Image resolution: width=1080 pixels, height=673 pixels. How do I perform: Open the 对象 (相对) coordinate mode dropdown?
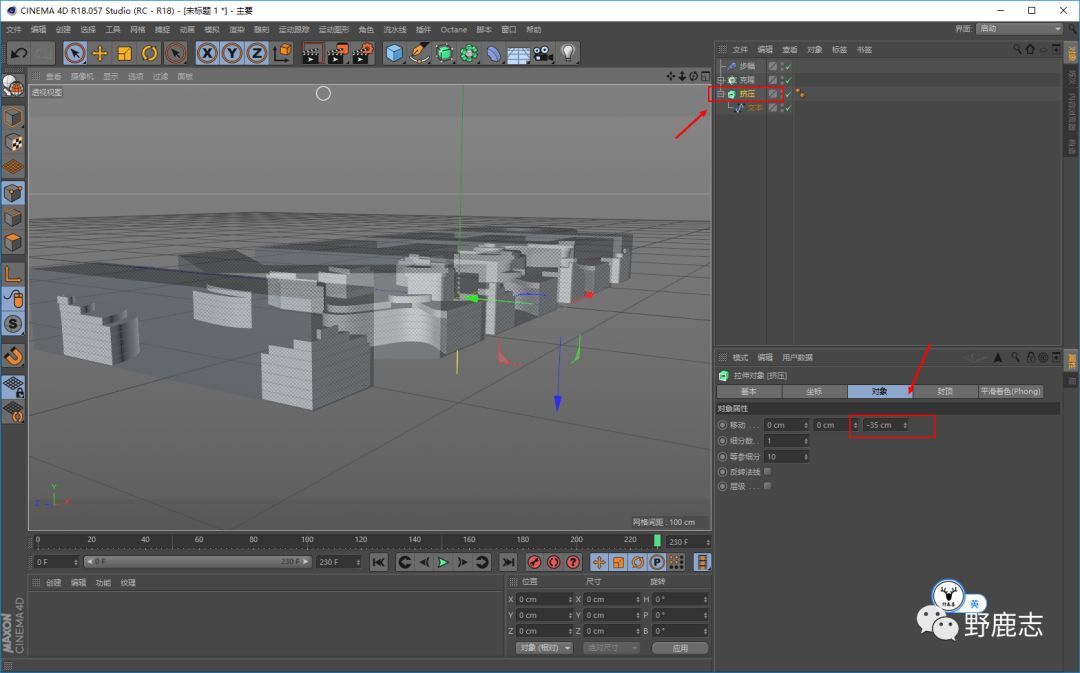tap(544, 648)
